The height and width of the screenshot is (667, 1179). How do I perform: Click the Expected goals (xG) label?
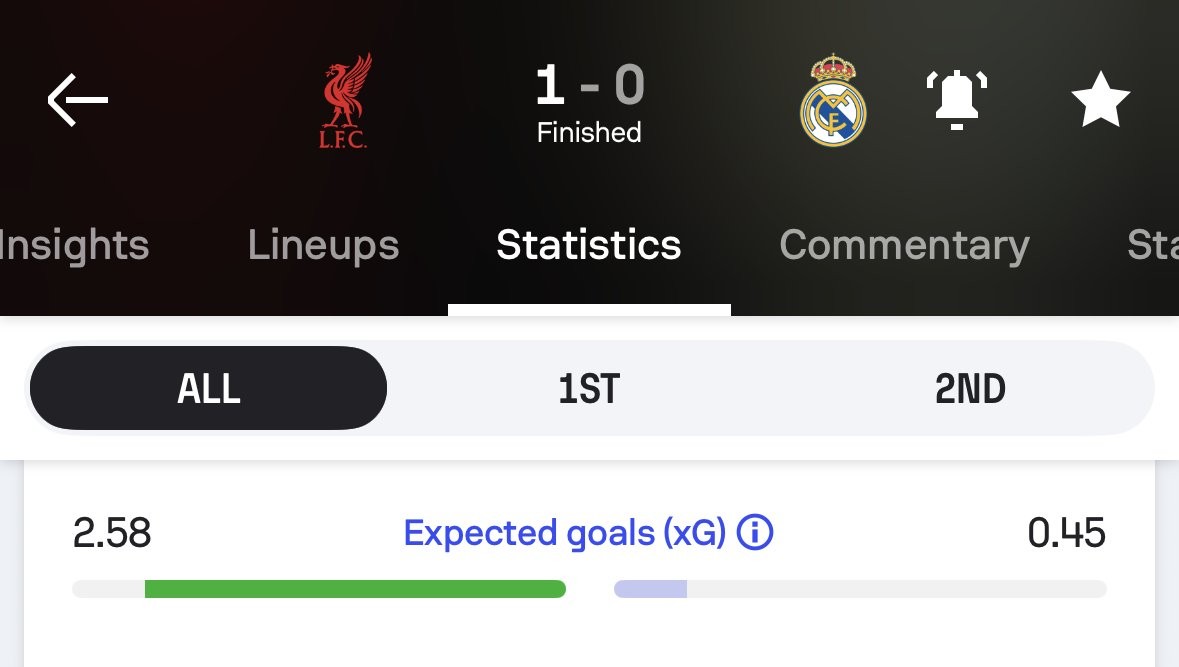tap(564, 534)
